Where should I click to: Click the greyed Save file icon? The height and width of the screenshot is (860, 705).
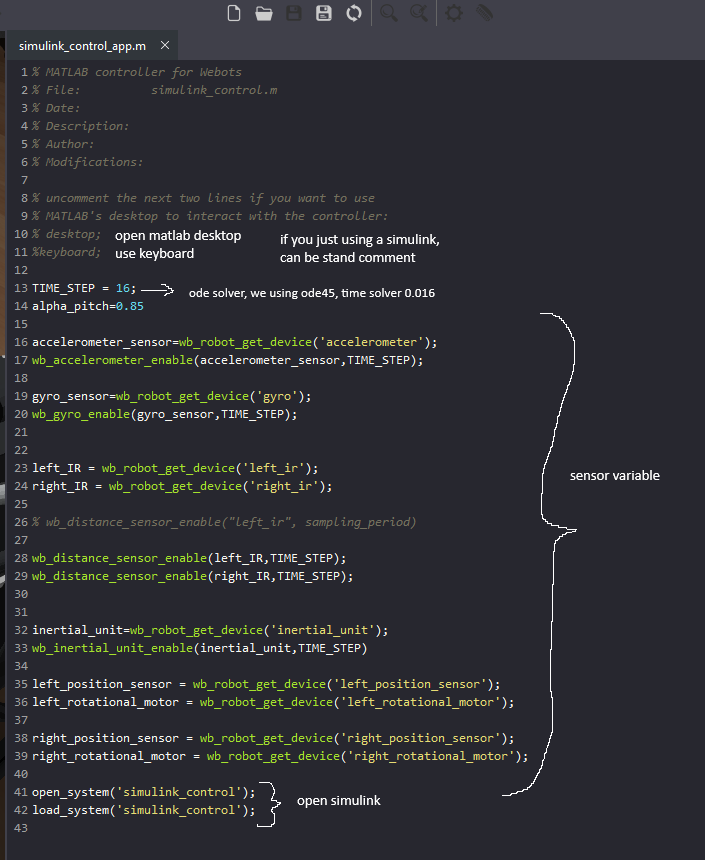[x=294, y=13]
